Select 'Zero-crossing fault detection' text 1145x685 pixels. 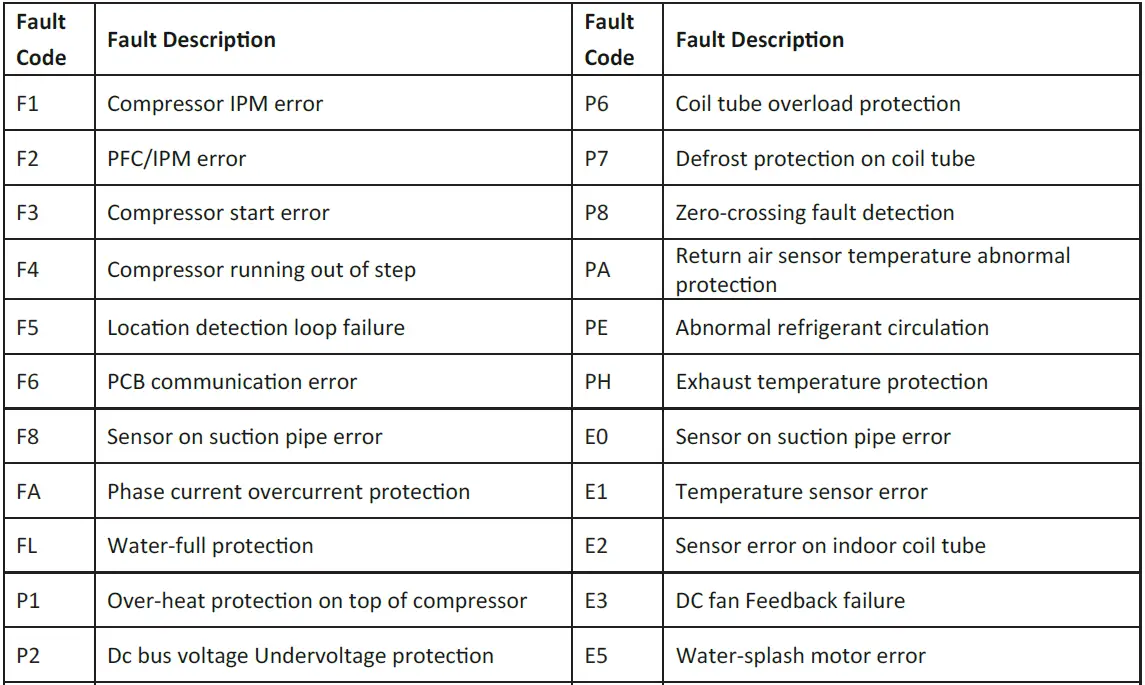pos(814,213)
